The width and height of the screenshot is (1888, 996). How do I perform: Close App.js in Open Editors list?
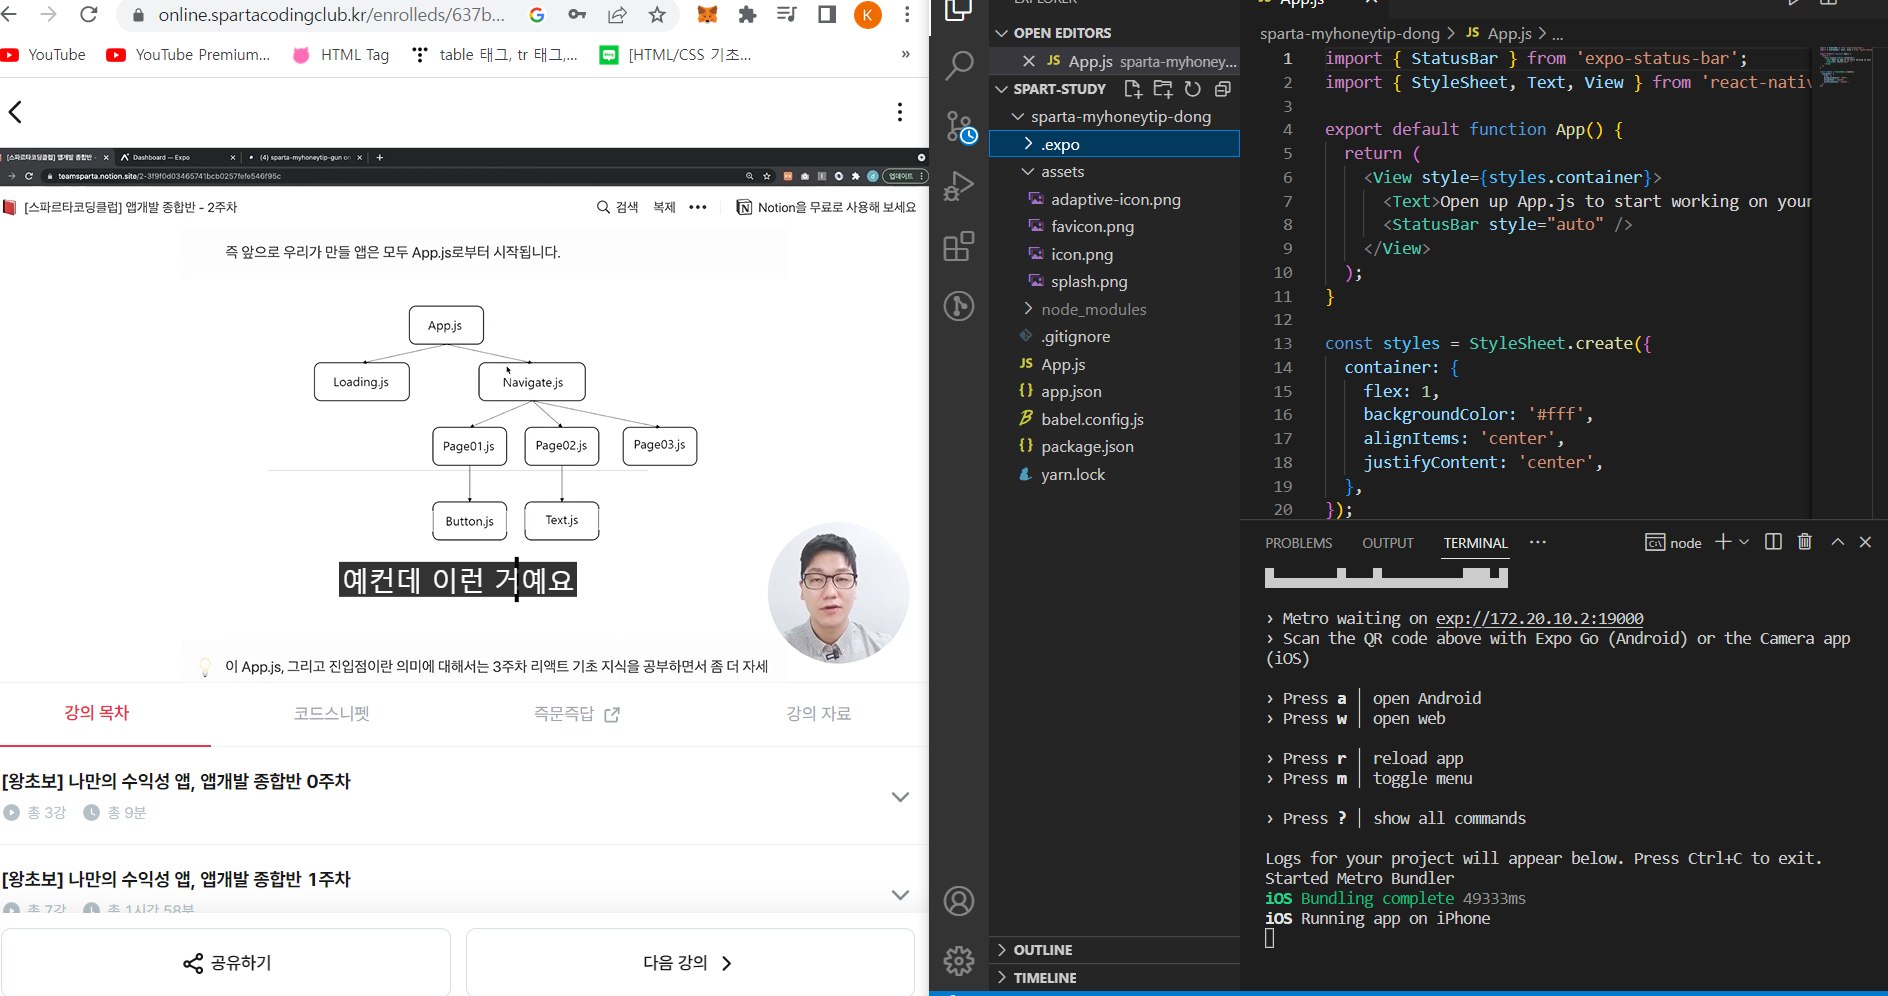click(1029, 61)
